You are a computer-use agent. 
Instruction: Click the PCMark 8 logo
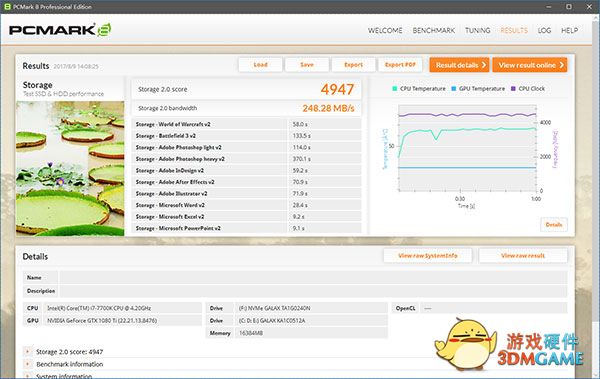(x=60, y=30)
